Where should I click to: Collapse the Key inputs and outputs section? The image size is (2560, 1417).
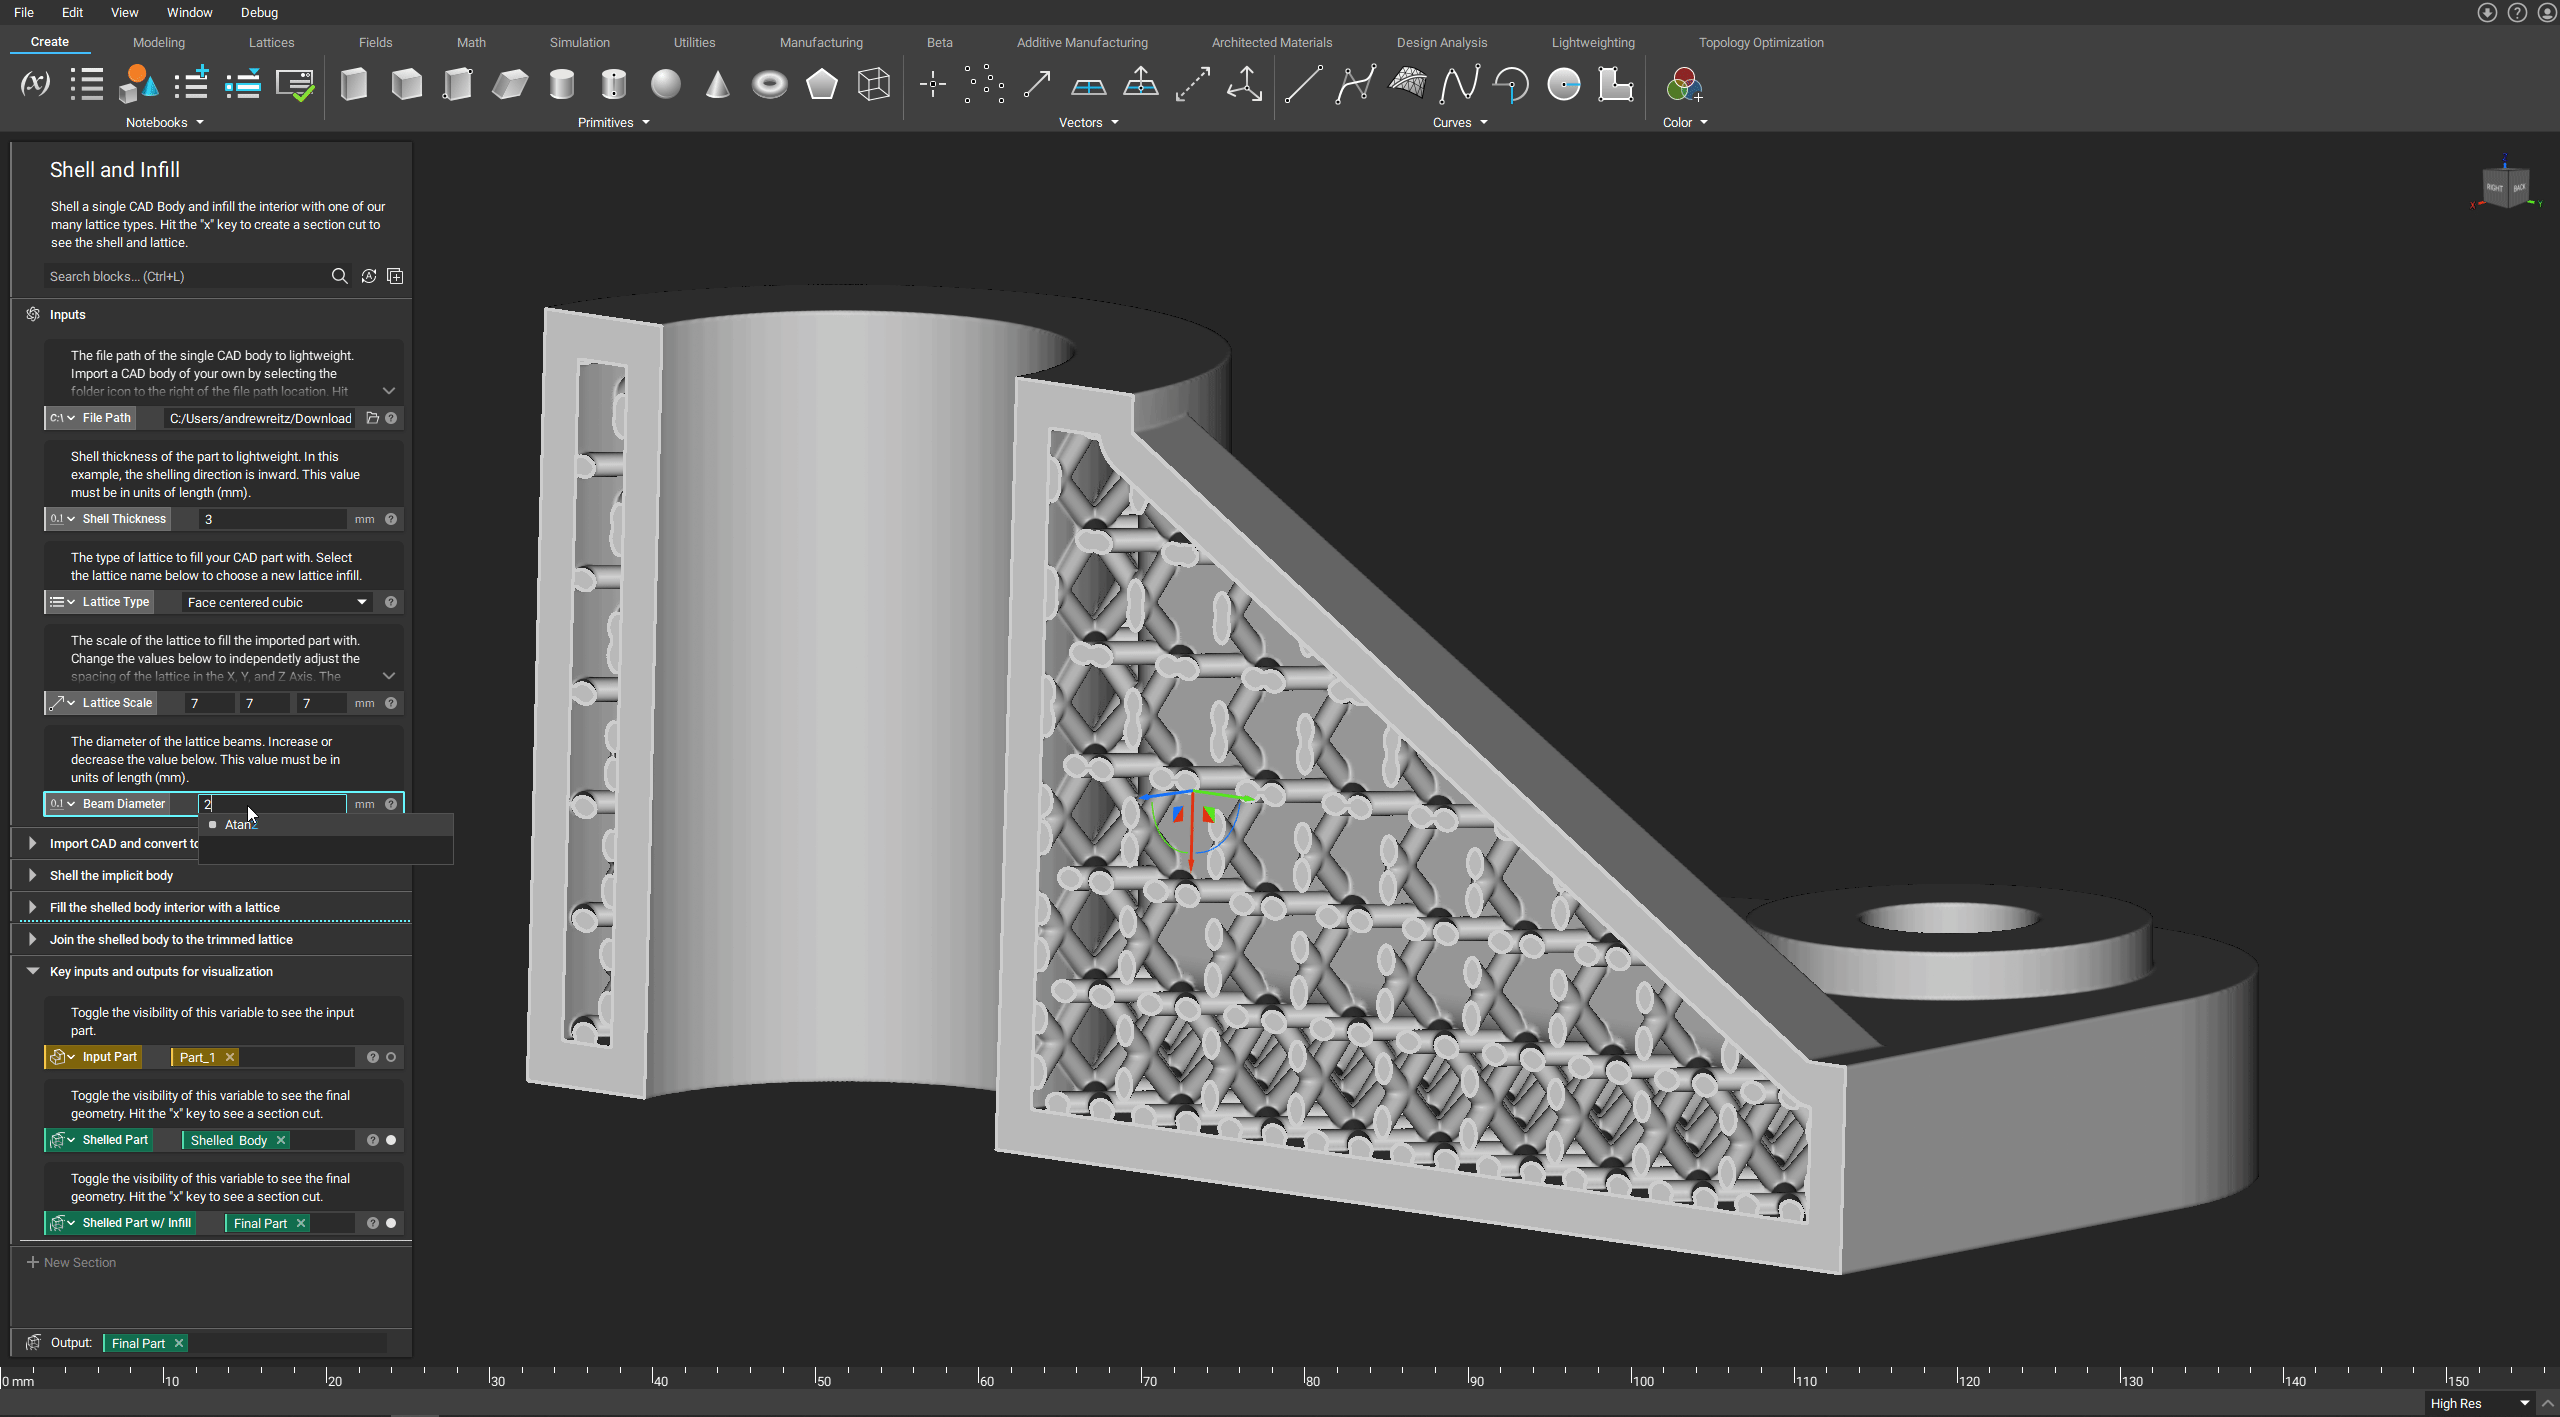pos(33,971)
